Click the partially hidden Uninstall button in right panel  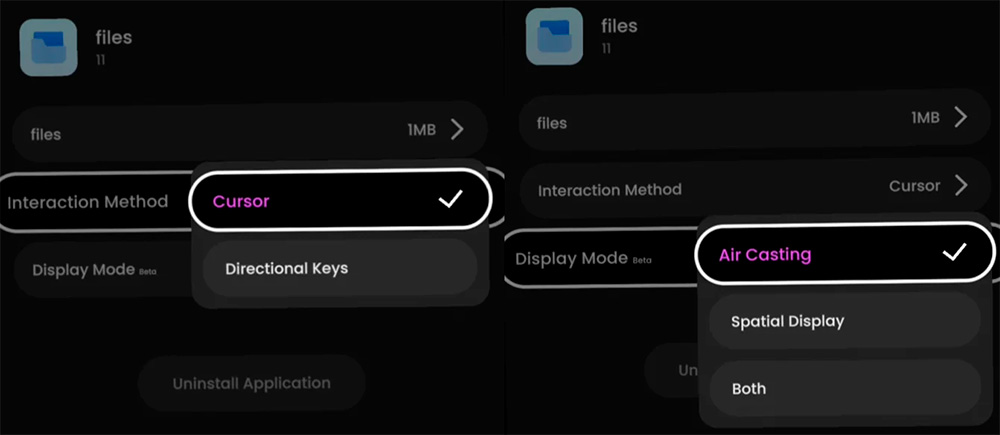coord(672,371)
